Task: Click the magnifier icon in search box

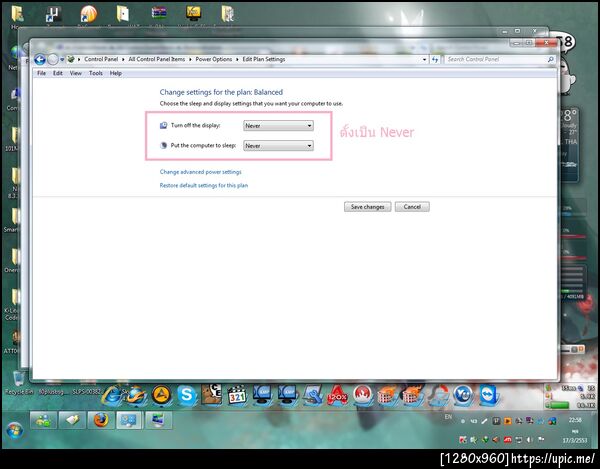Action: point(550,59)
